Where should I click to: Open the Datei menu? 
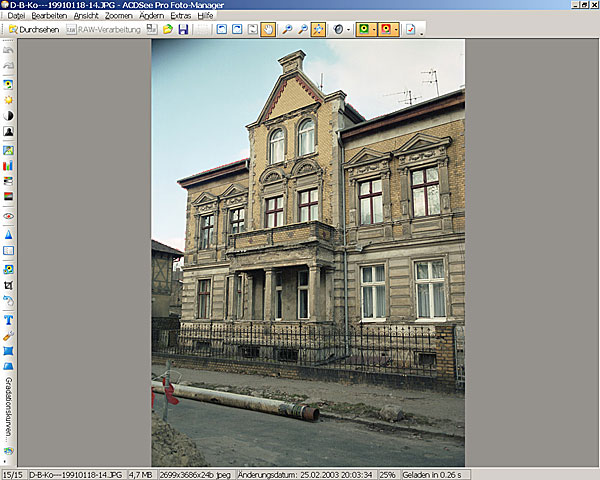pyautogui.click(x=16, y=16)
